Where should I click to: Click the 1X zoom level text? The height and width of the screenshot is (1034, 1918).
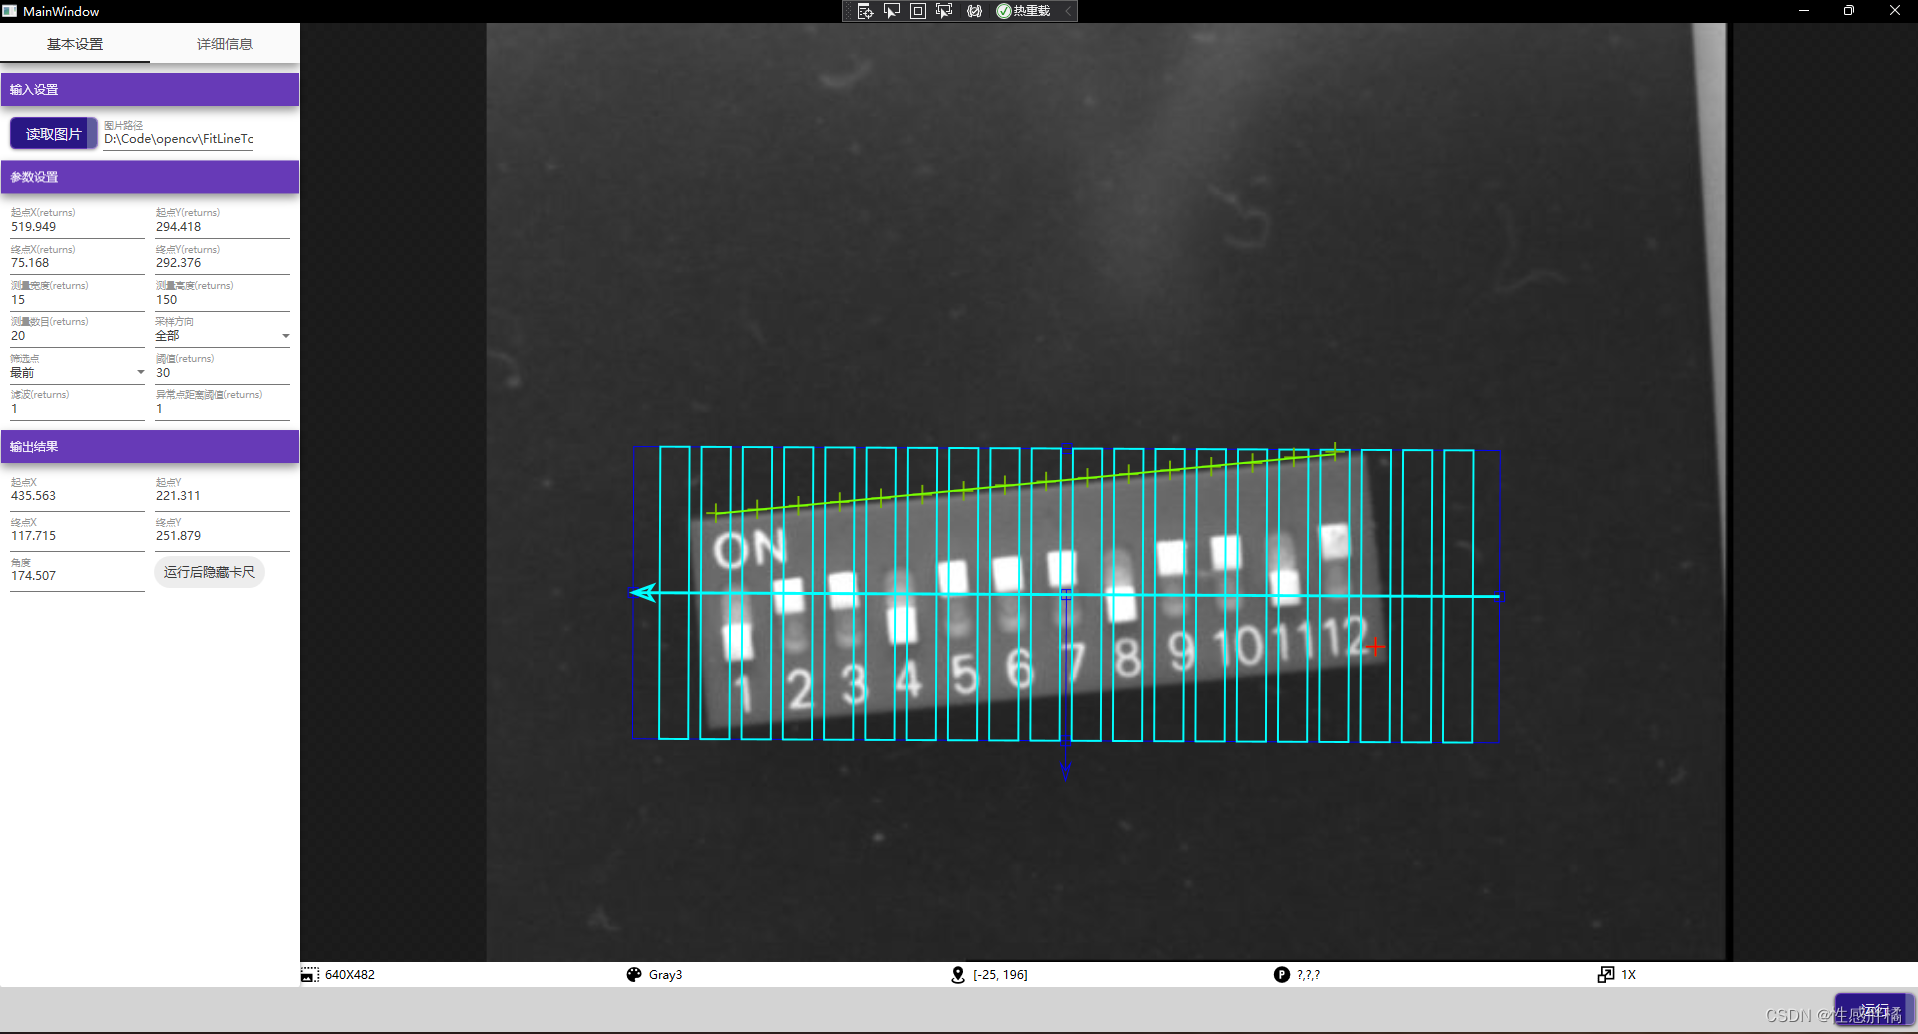point(1629,975)
